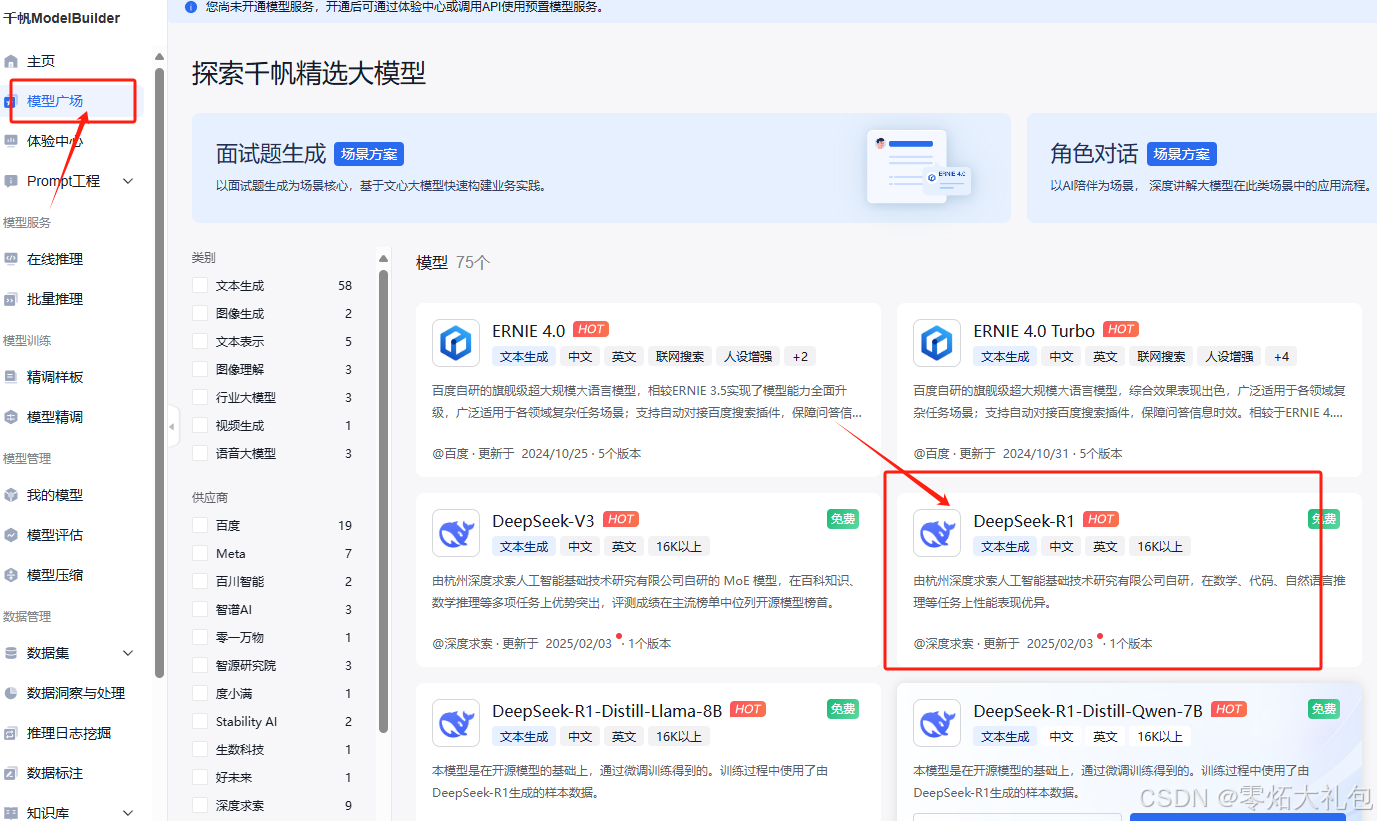Expand the Prompt工程 submenu chevron
The image size is (1377, 821).
pyautogui.click(x=128, y=181)
